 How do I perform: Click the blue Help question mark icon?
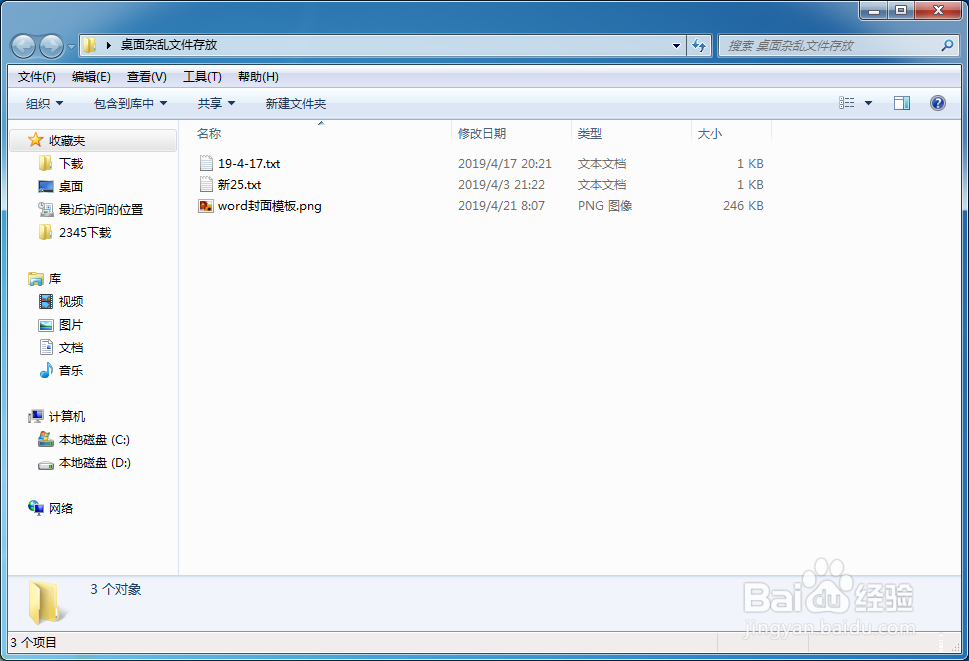pos(937,103)
